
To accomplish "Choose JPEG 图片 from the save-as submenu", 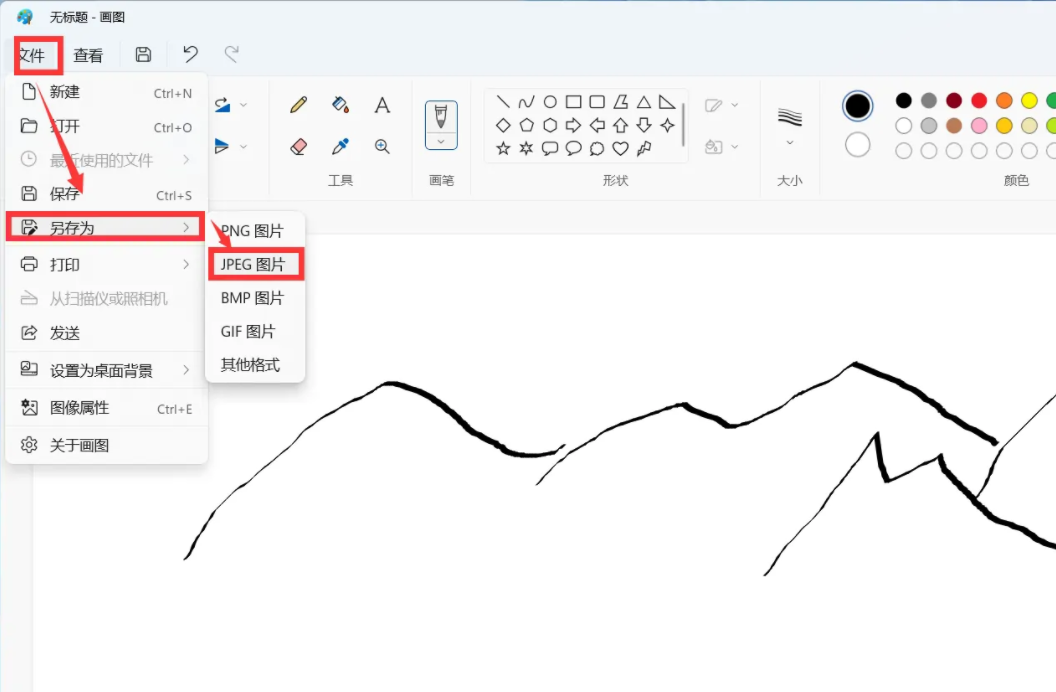I will pyautogui.click(x=253, y=264).
